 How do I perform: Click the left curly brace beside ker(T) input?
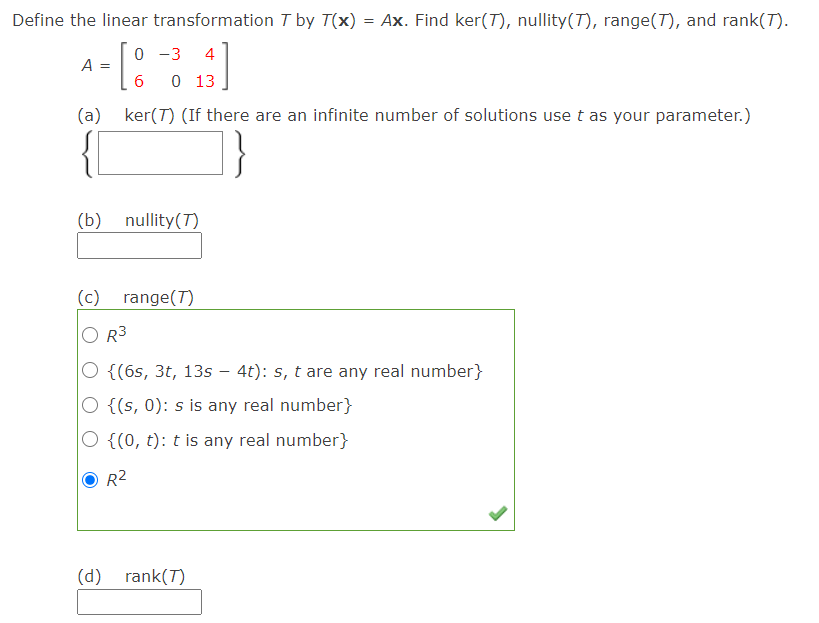pos(86,152)
